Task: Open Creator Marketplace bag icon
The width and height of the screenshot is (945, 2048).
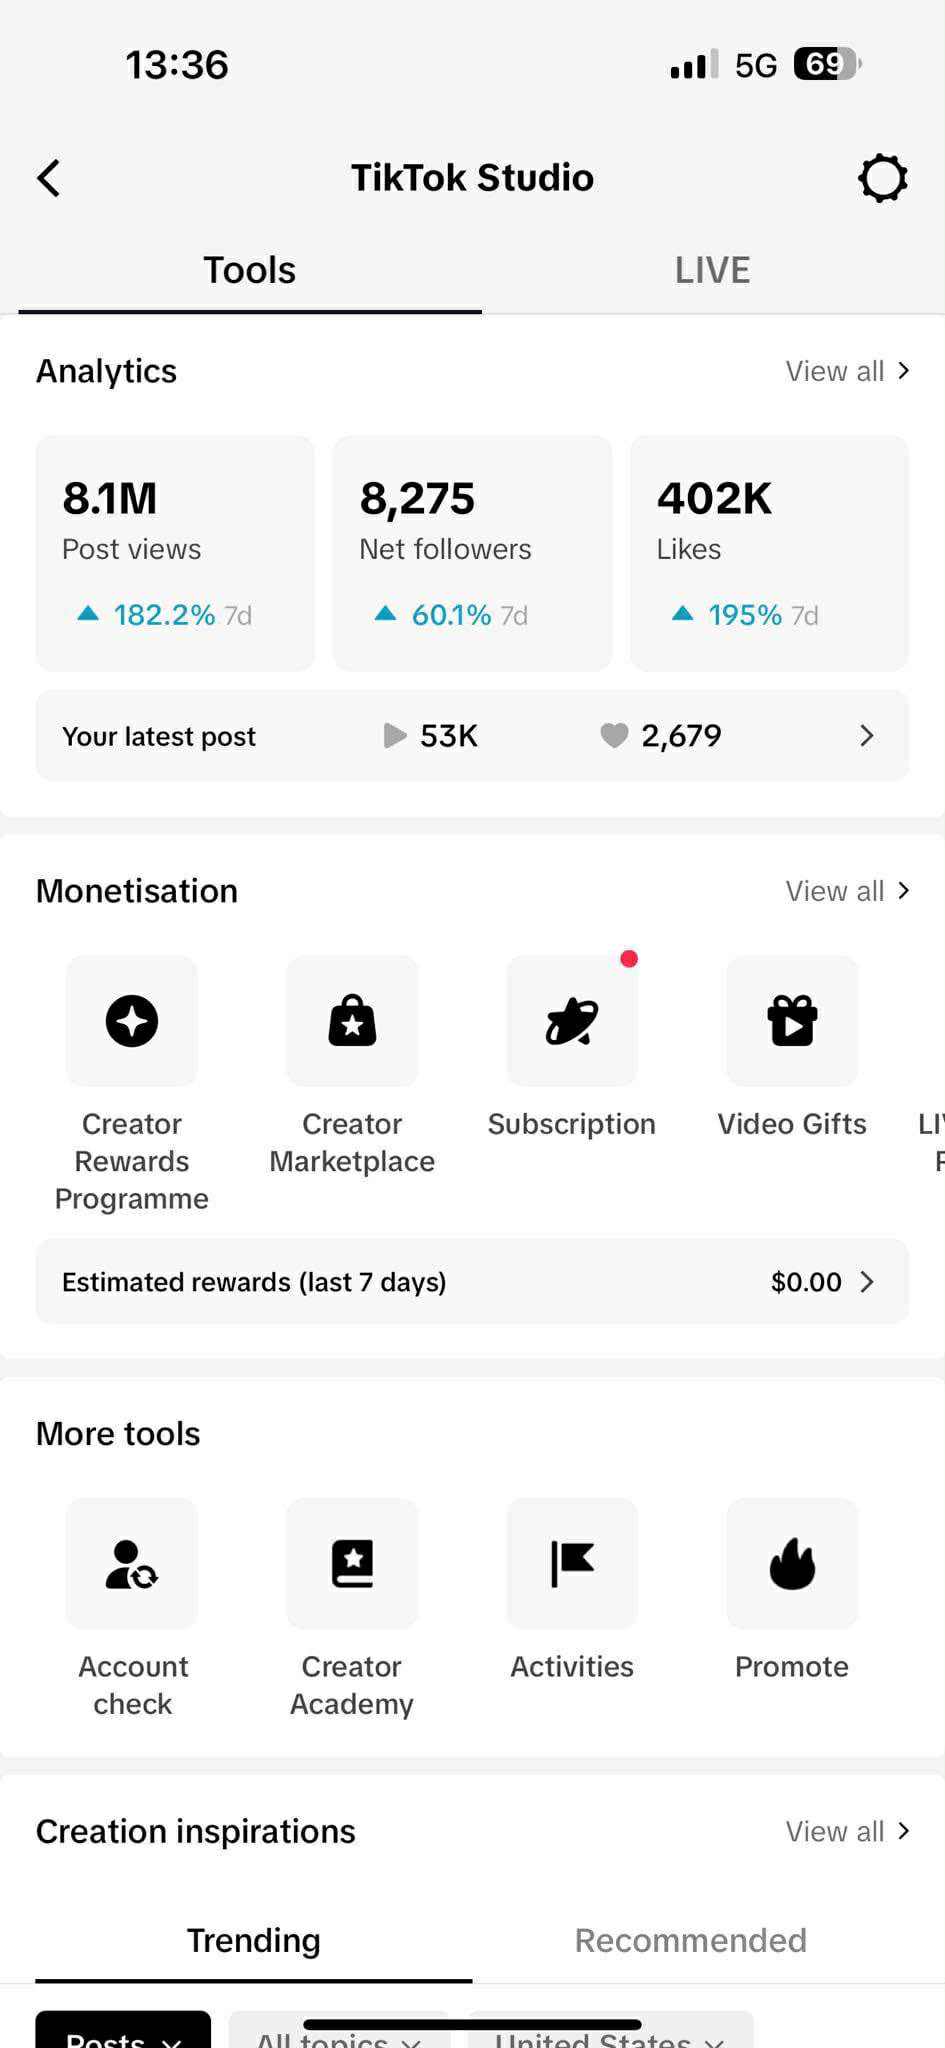Action: [x=352, y=1021]
